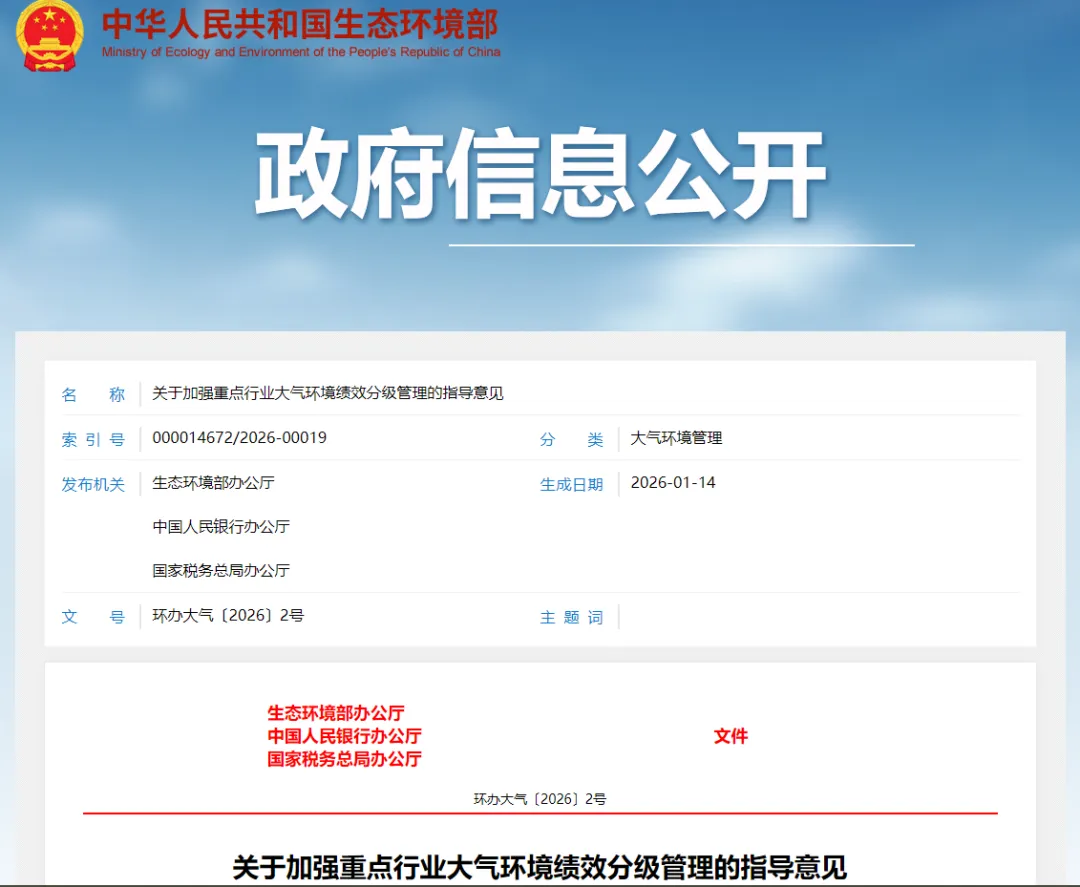Select the 索引号 field label
The width and height of the screenshot is (1080, 887).
pos(93,439)
